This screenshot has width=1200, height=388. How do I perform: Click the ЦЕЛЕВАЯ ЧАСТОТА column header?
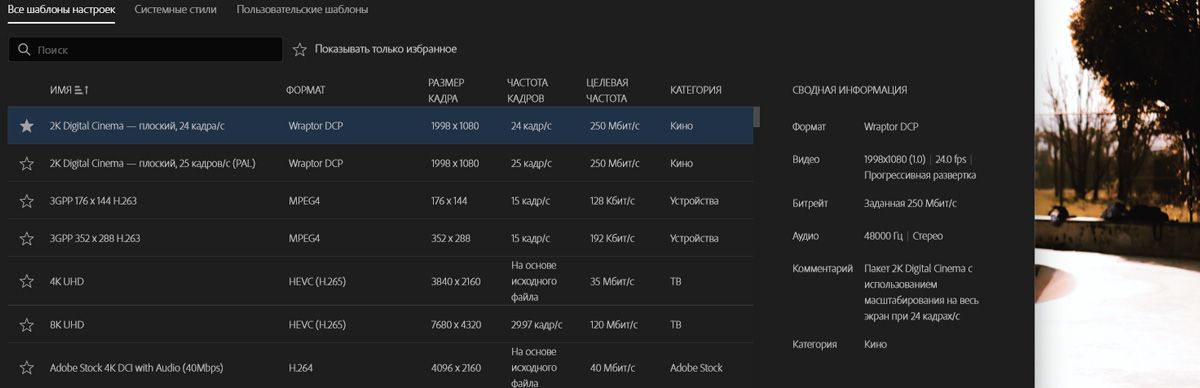(x=607, y=90)
